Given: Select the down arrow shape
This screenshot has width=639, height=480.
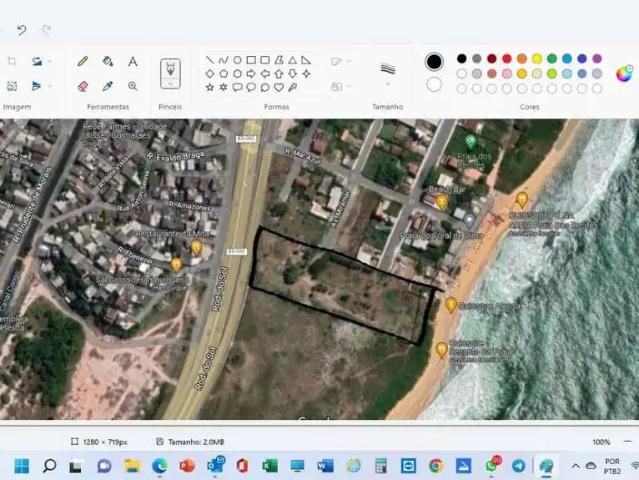Looking at the screenshot, I should [292, 74].
